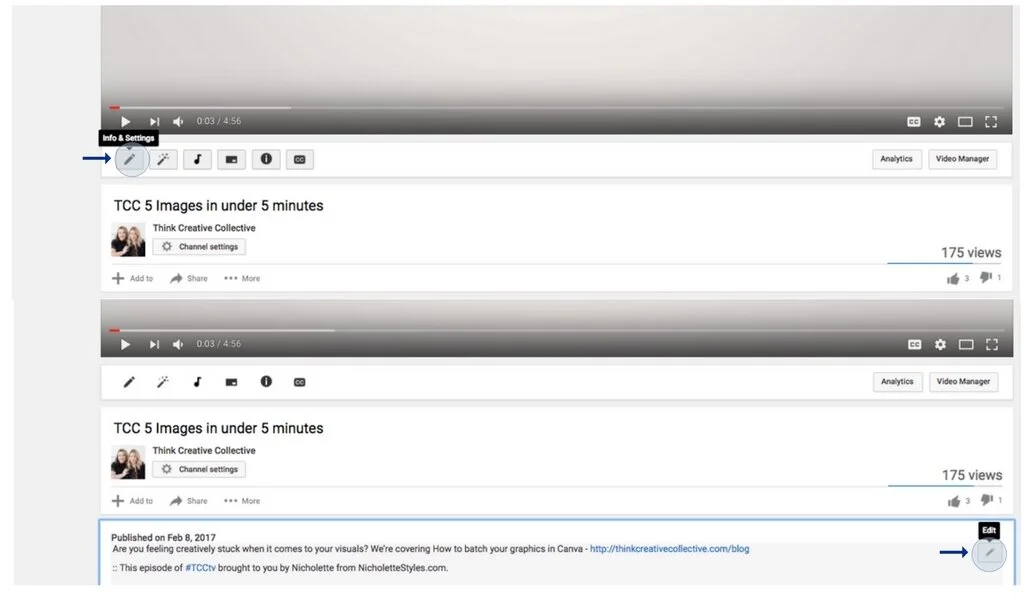The width and height of the screenshot is (1024, 598).
Task: Open Subtitles CC icon in upper toolbar
Action: pyautogui.click(x=300, y=159)
